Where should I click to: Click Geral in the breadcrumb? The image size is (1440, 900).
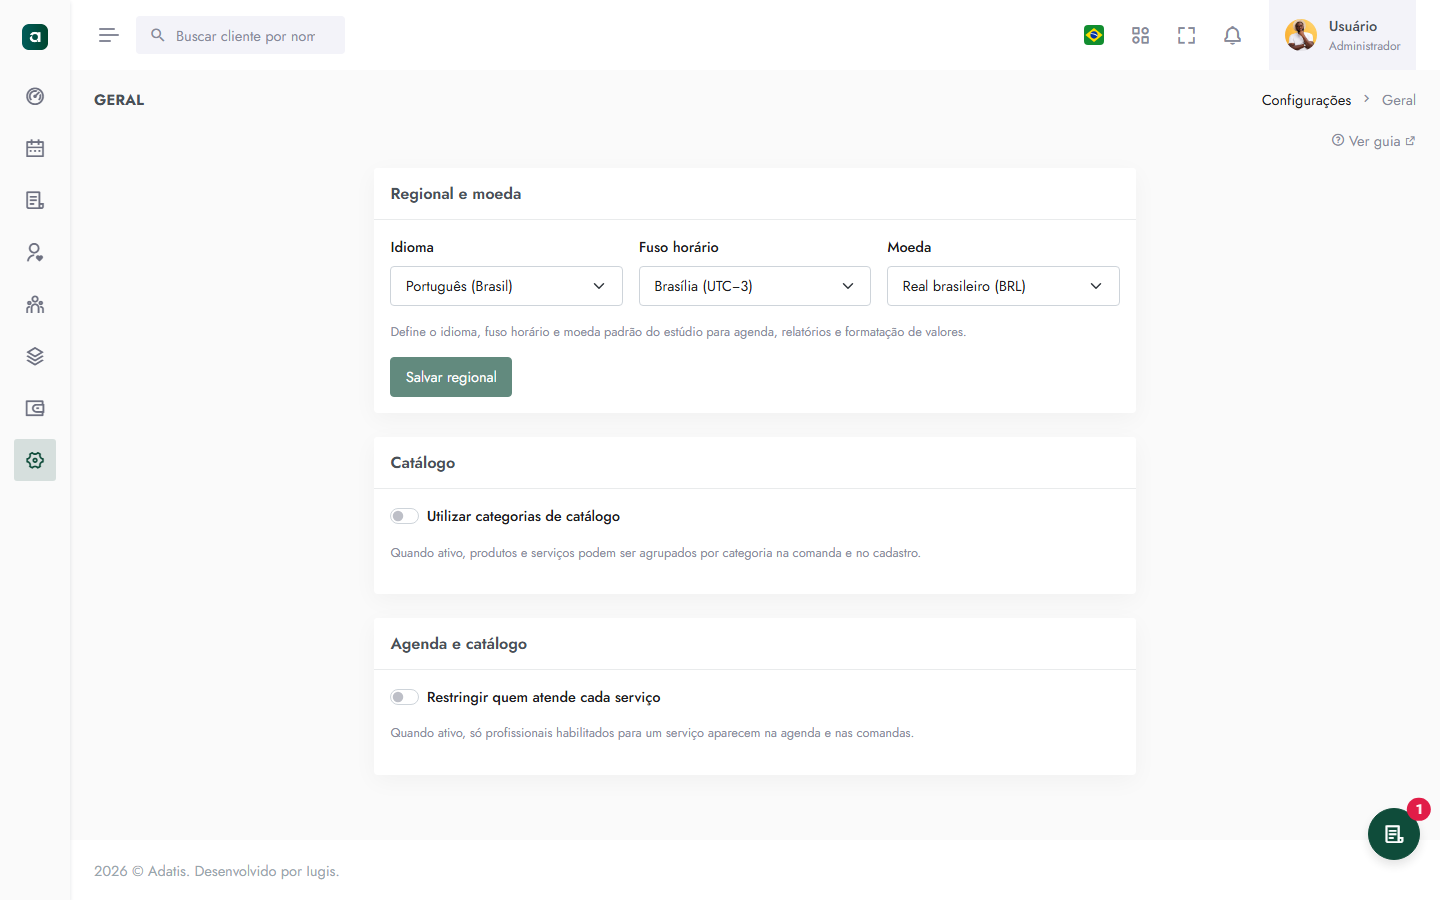pos(1399,100)
